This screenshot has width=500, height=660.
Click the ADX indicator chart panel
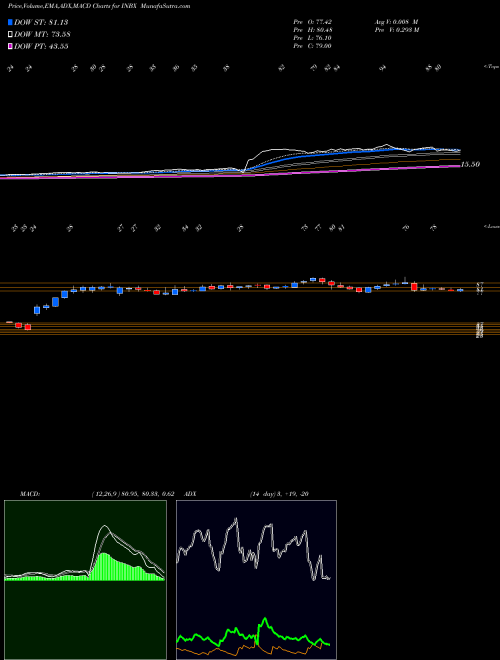[256, 580]
